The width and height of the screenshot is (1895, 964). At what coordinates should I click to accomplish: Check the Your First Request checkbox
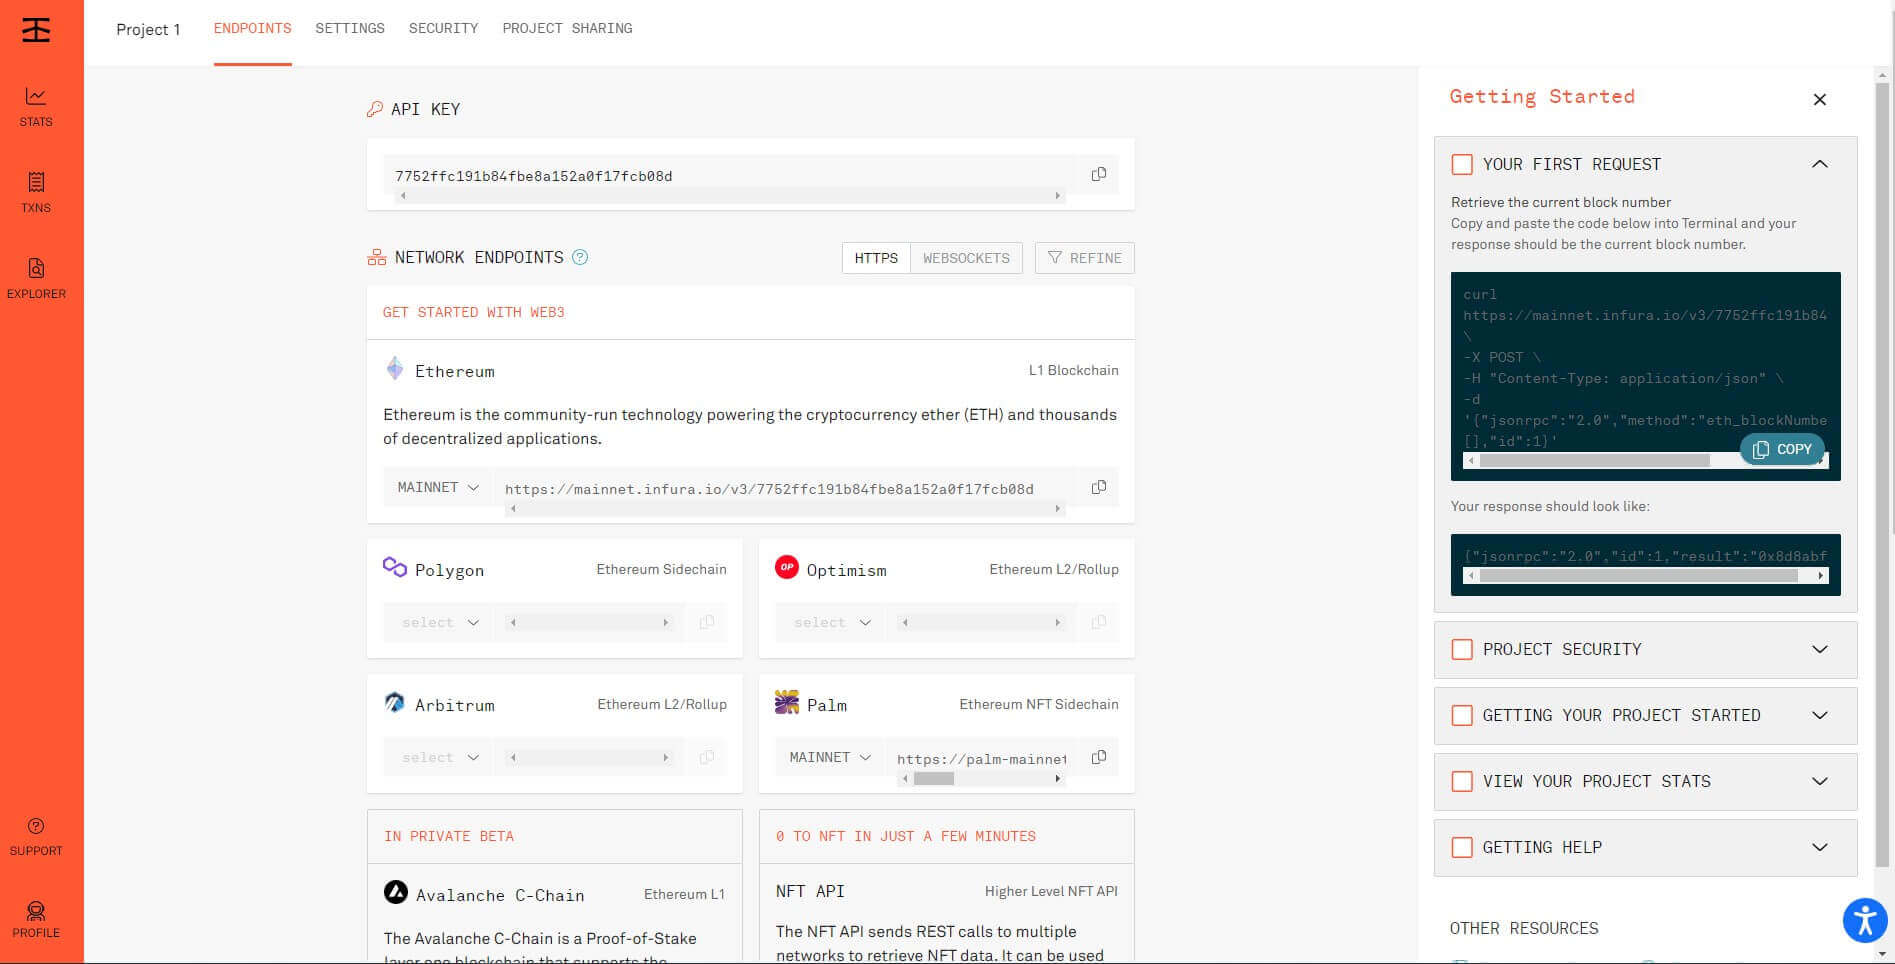coord(1462,164)
